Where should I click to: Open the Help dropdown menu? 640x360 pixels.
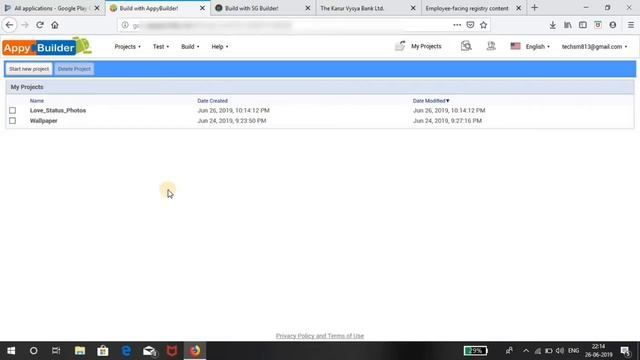coord(220,47)
